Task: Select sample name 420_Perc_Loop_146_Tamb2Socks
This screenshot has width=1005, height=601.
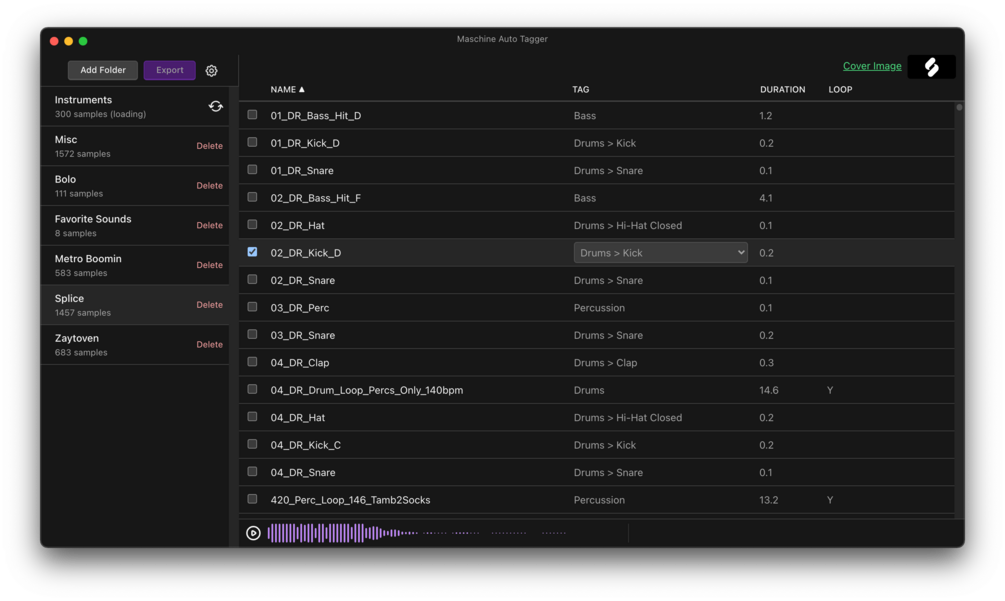Action: (x=350, y=500)
